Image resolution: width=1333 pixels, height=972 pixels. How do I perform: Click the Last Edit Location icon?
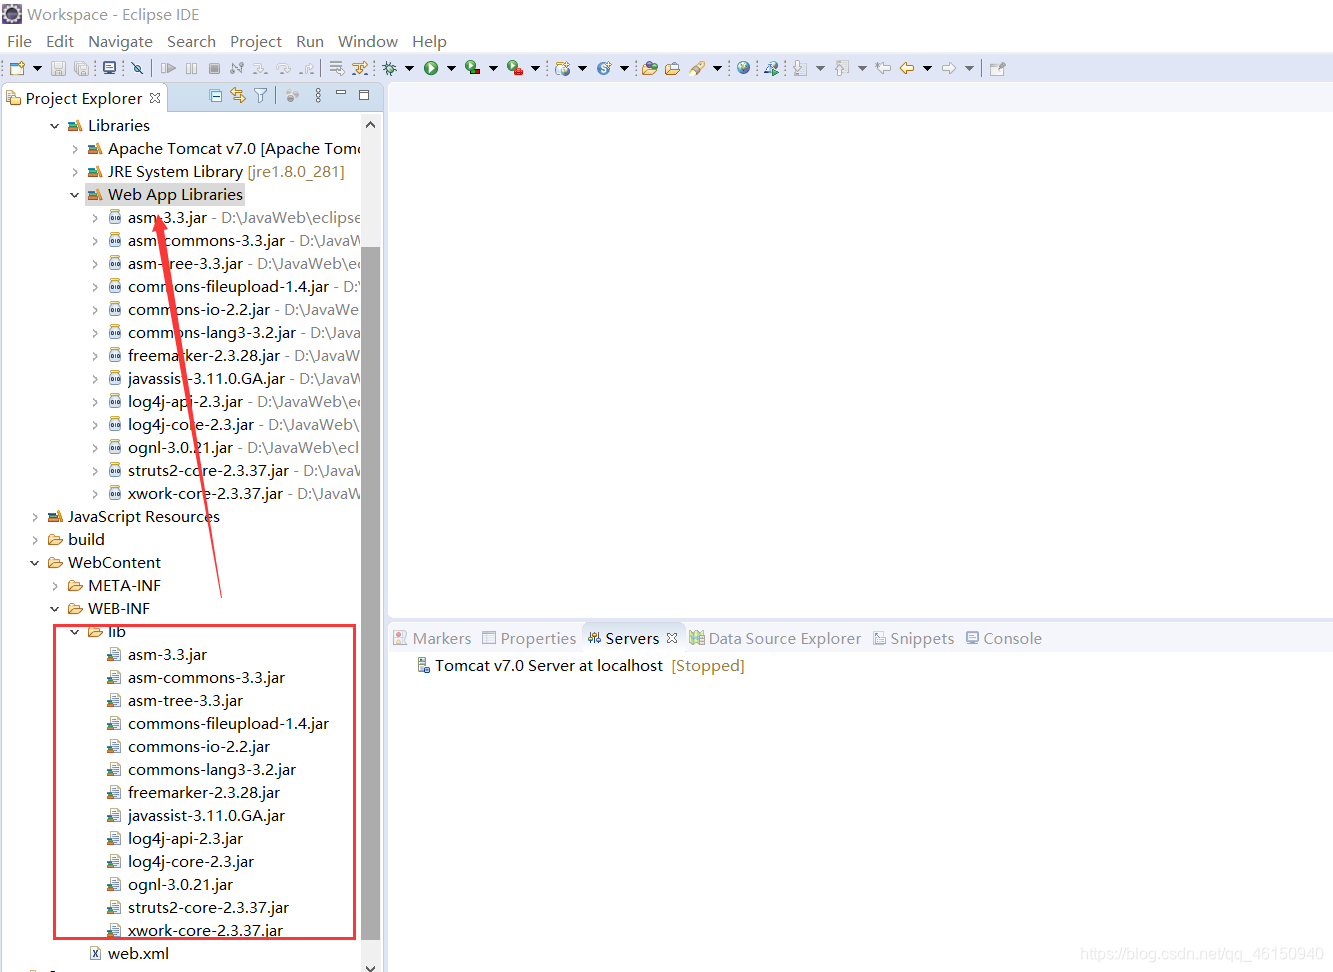pos(883,68)
